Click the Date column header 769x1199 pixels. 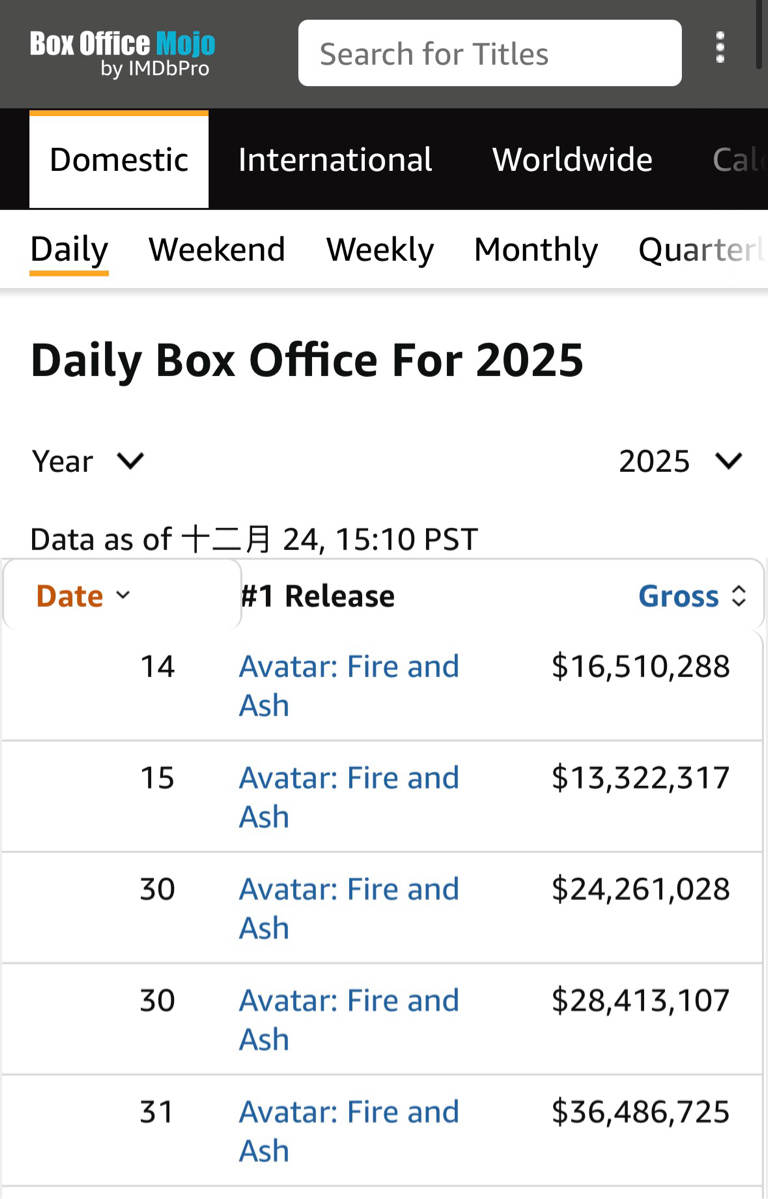pos(70,597)
